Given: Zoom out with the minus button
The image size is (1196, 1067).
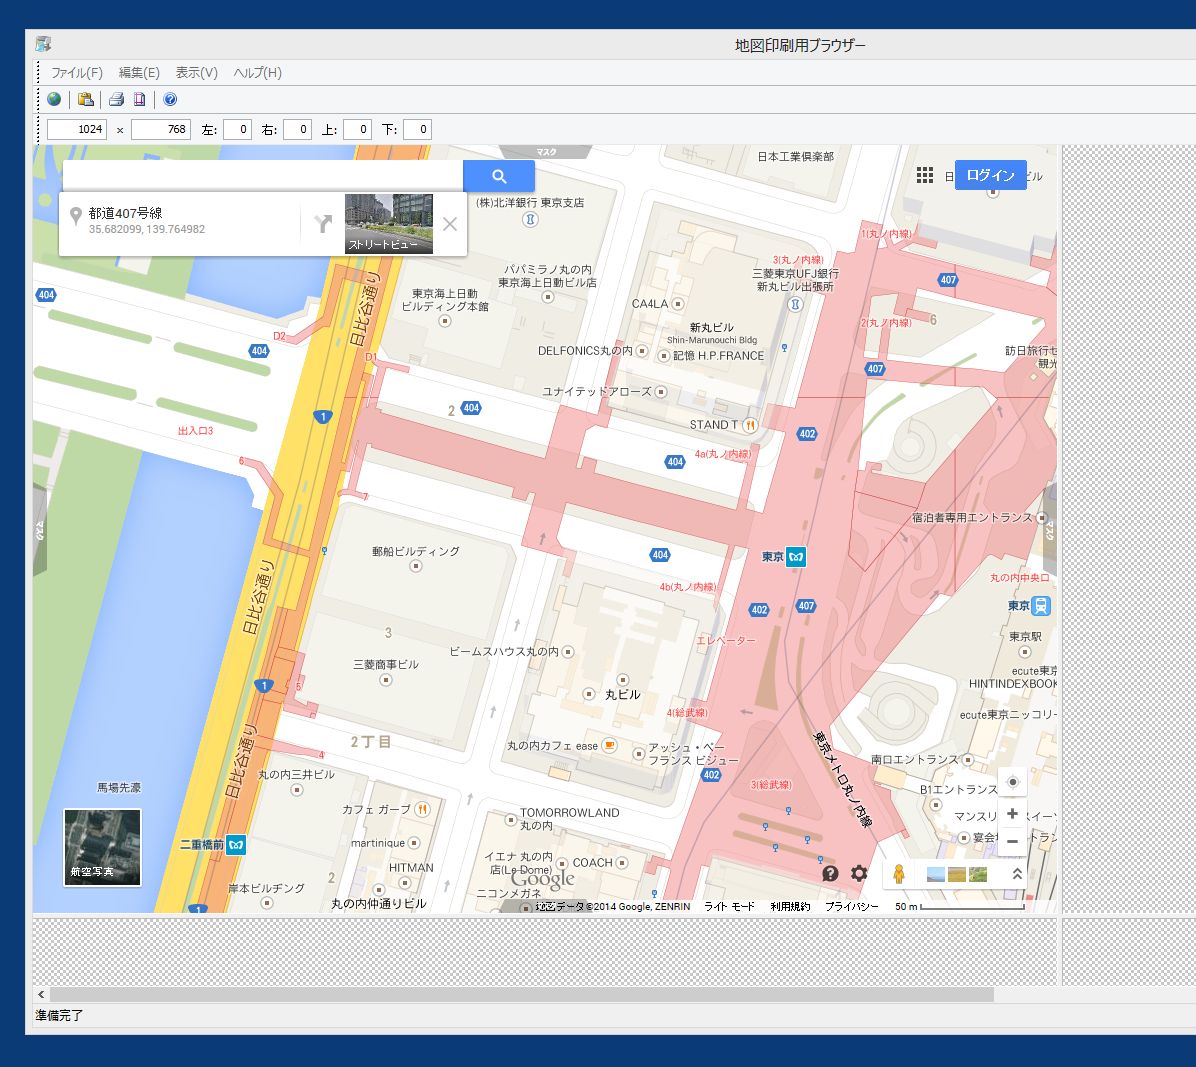Looking at the screenshot, I should tap(1012, 841).
